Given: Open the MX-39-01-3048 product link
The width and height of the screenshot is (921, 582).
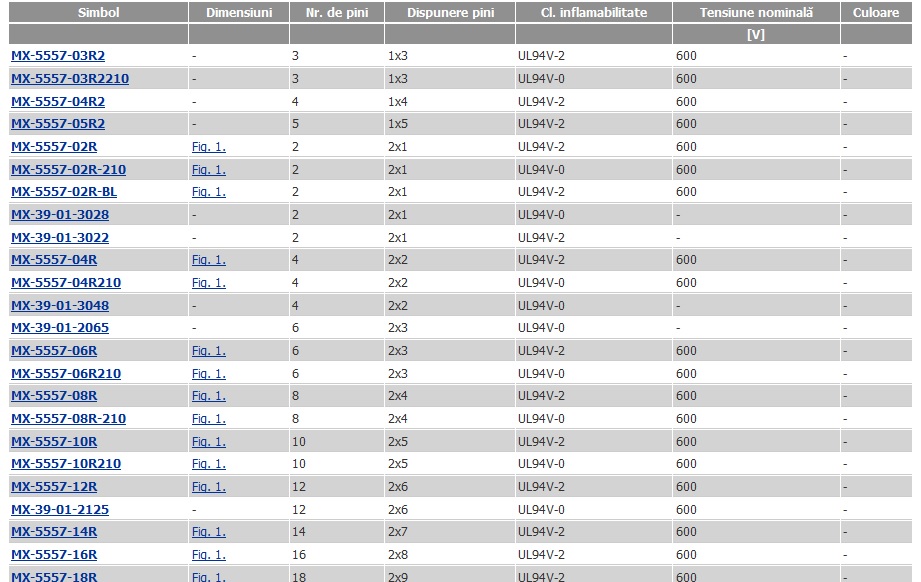Looking at the screenshot, I should [x=60, y=306].
